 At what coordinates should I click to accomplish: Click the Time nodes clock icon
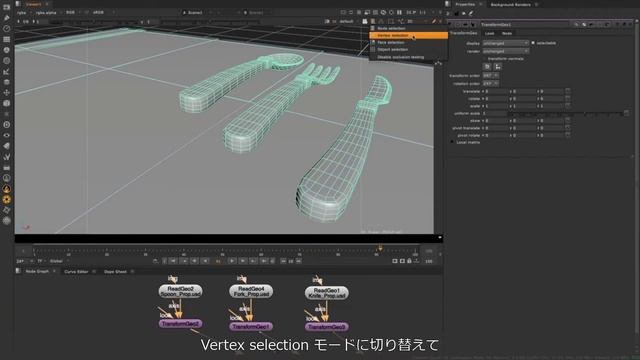(x=7, y=29)
